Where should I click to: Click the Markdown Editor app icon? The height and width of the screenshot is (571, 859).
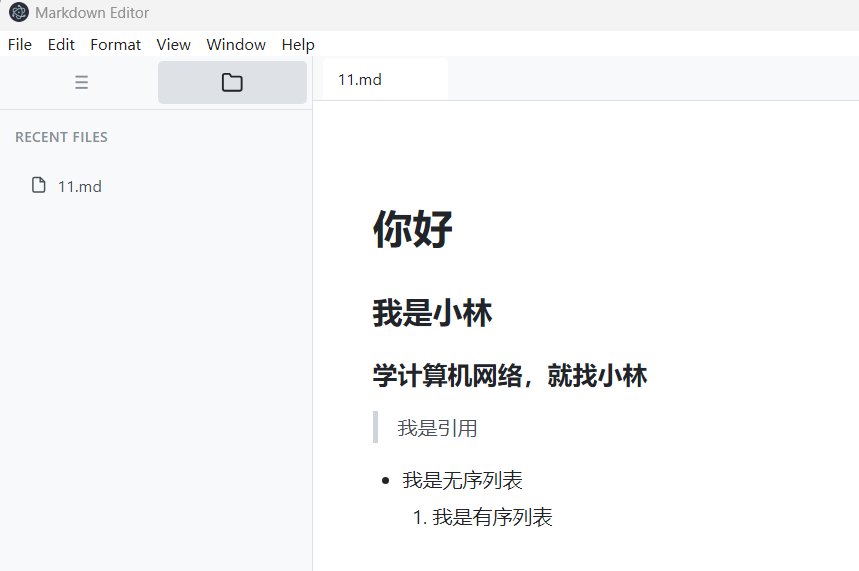coord(19,12)
